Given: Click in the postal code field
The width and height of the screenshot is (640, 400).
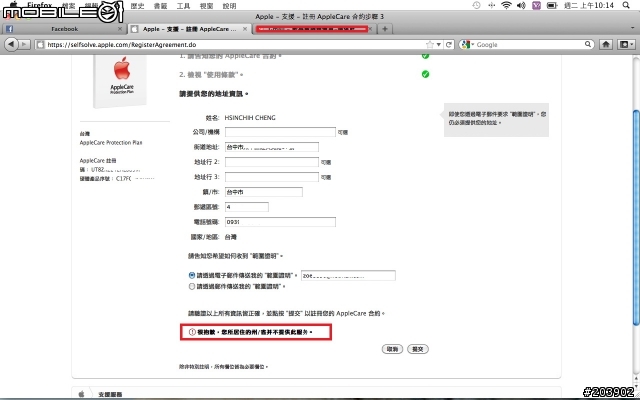Looking at the screenshot, I should click(247, 207).
